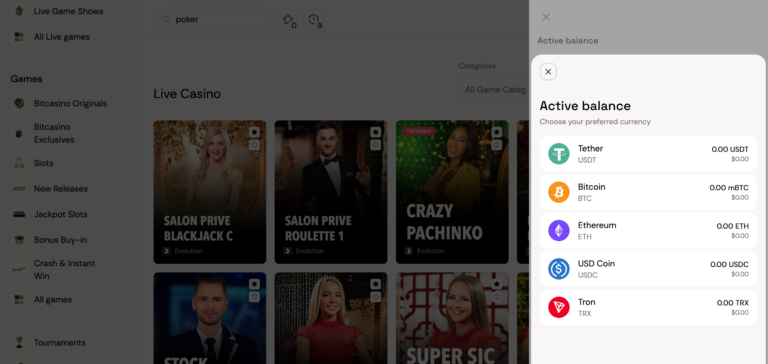Go to All games
Screen dimensions: 768x364
[53, 299]
